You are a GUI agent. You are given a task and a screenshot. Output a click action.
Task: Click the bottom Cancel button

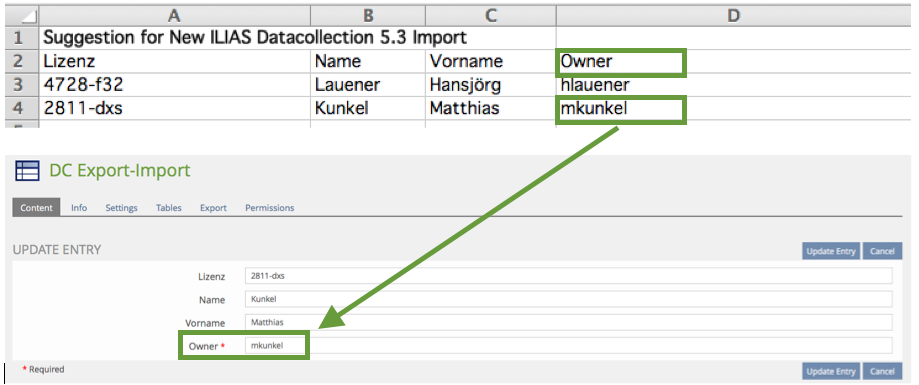(882, 371)
